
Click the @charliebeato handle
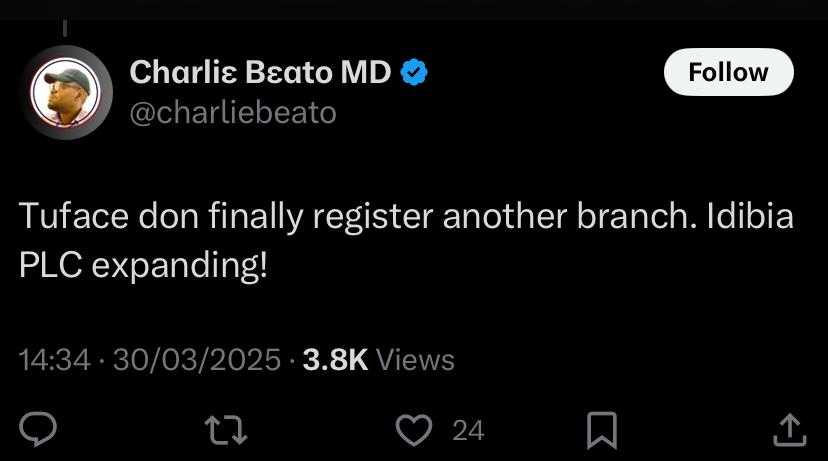coord(233,113)
